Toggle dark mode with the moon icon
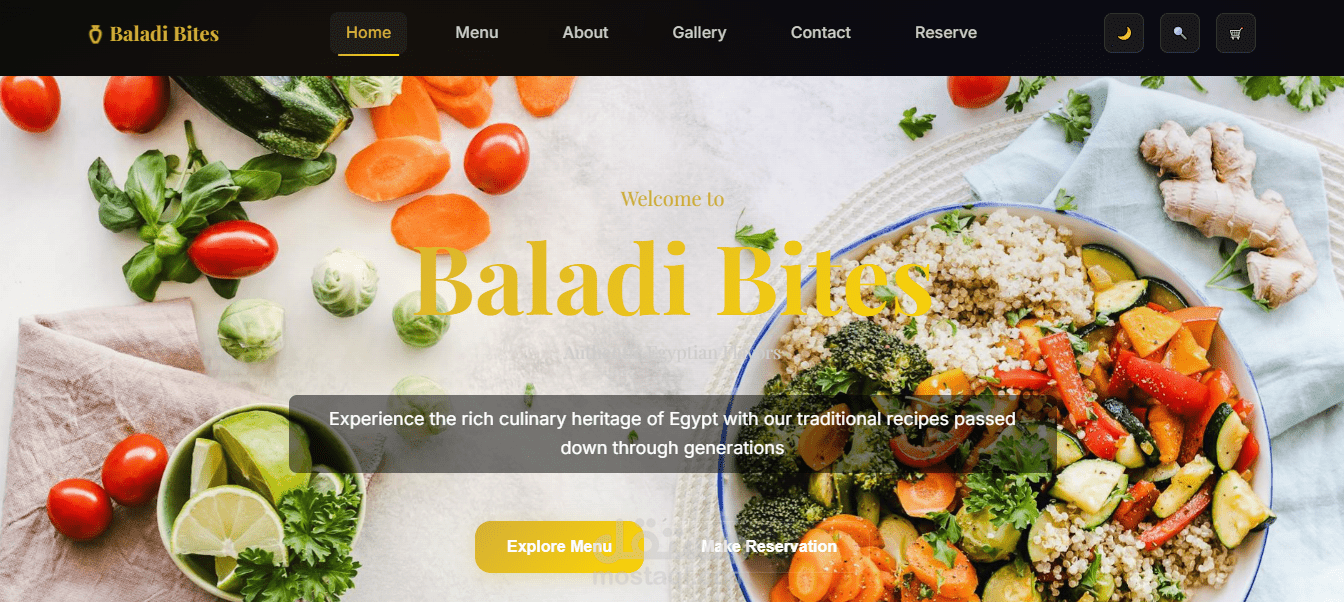The height and width of the screenshot is (602, 1344). point(1124,33)
